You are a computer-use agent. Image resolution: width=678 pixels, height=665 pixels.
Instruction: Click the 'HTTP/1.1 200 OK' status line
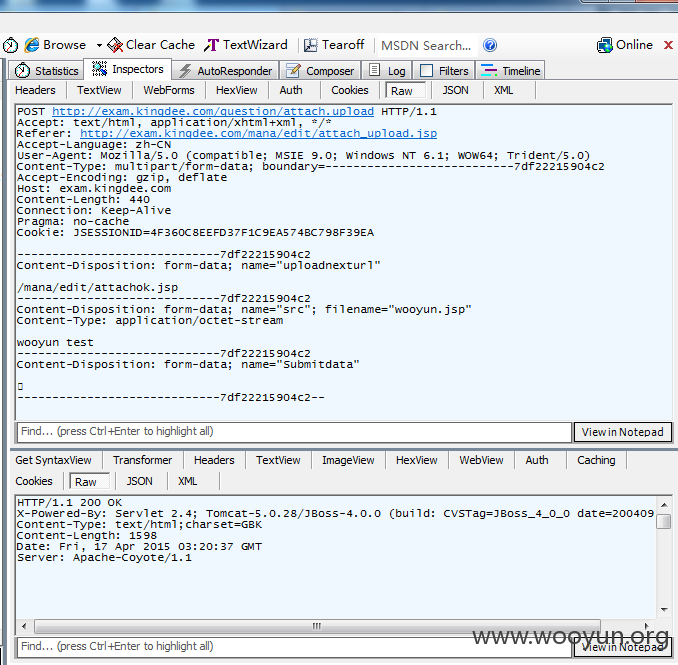(x=69, y=502)
